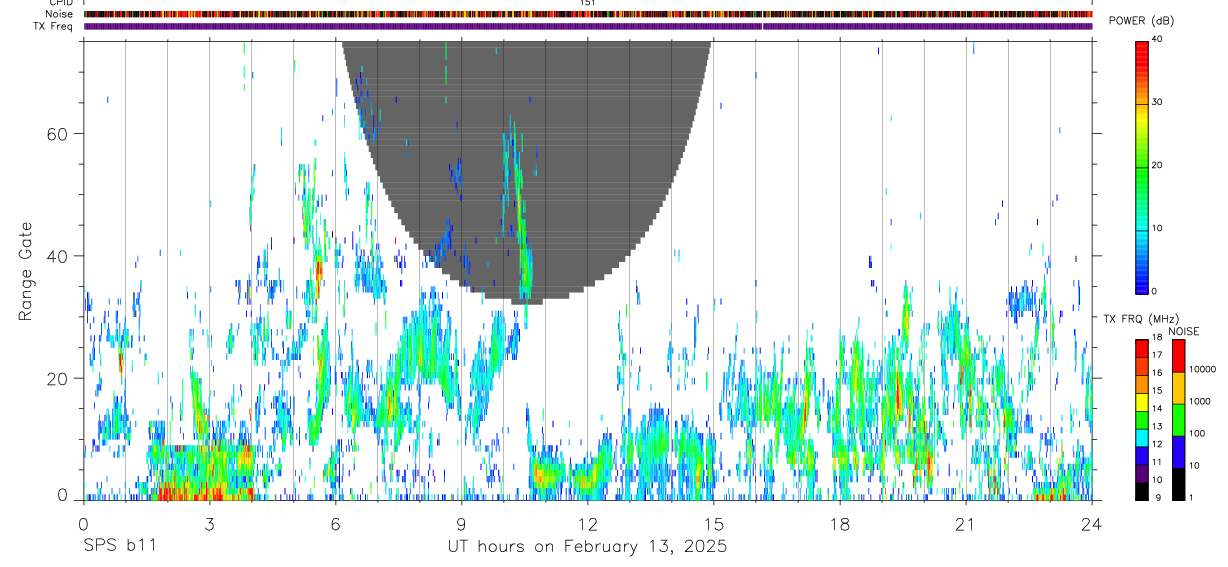This screenshot has width=1228, height=567.
Task: Click the 21 tick on the UT hours axis
Action: click(x=965, y=524)
